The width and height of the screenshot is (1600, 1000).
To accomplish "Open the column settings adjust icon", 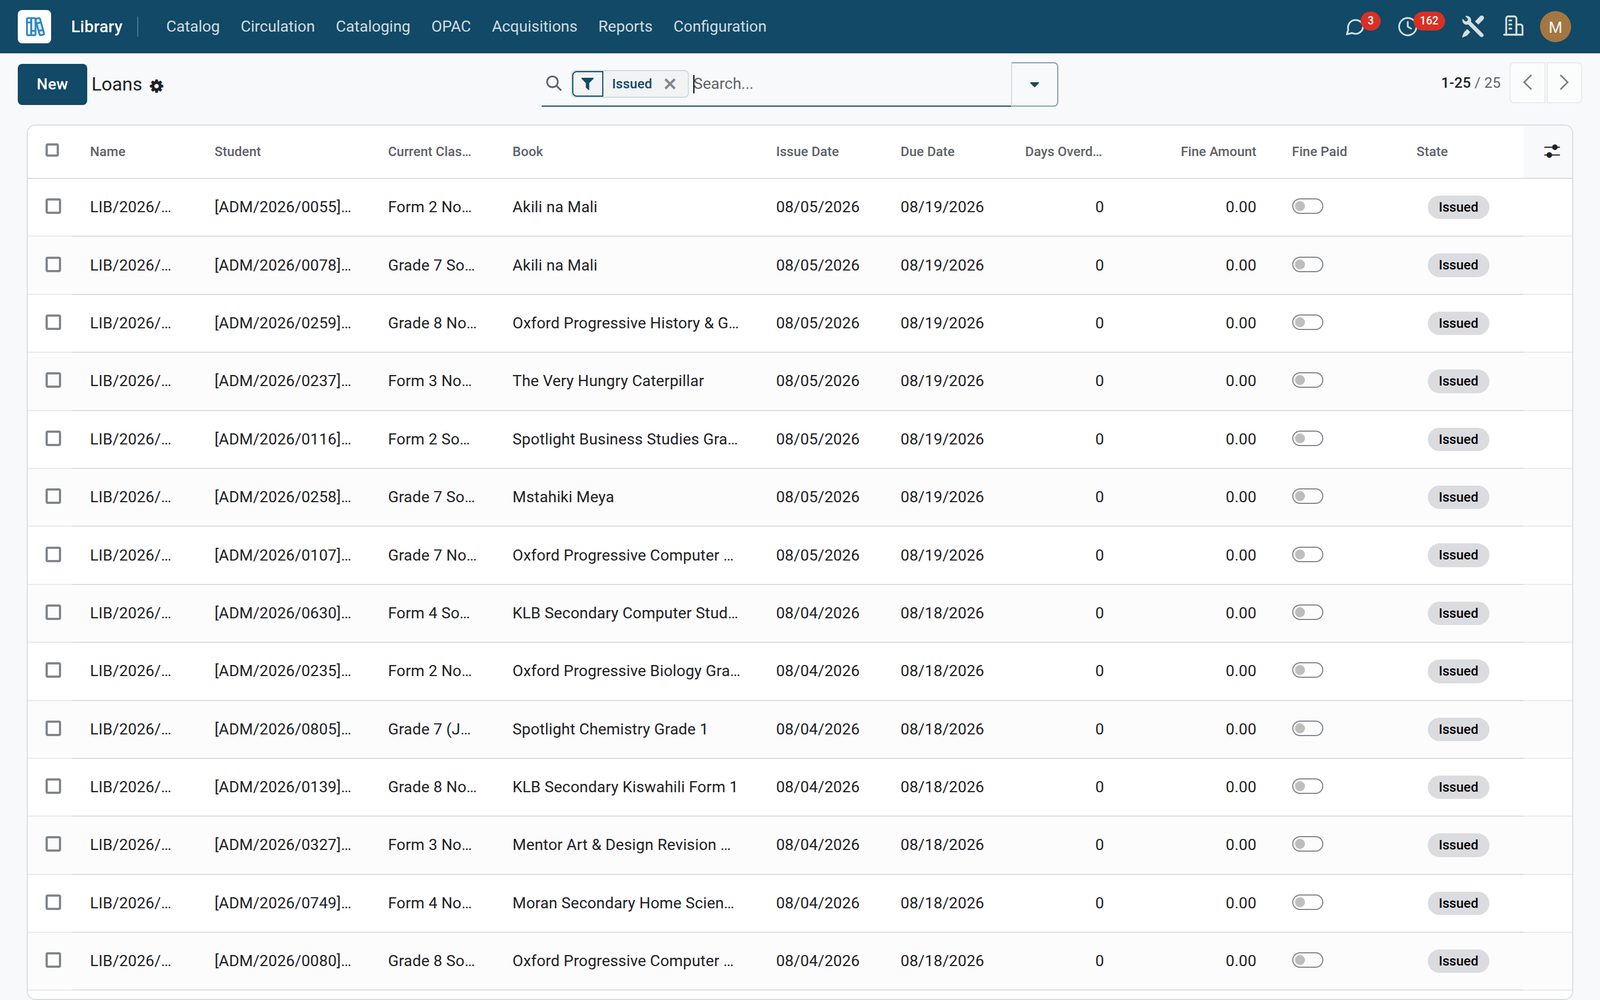I will coord(1551,151).
